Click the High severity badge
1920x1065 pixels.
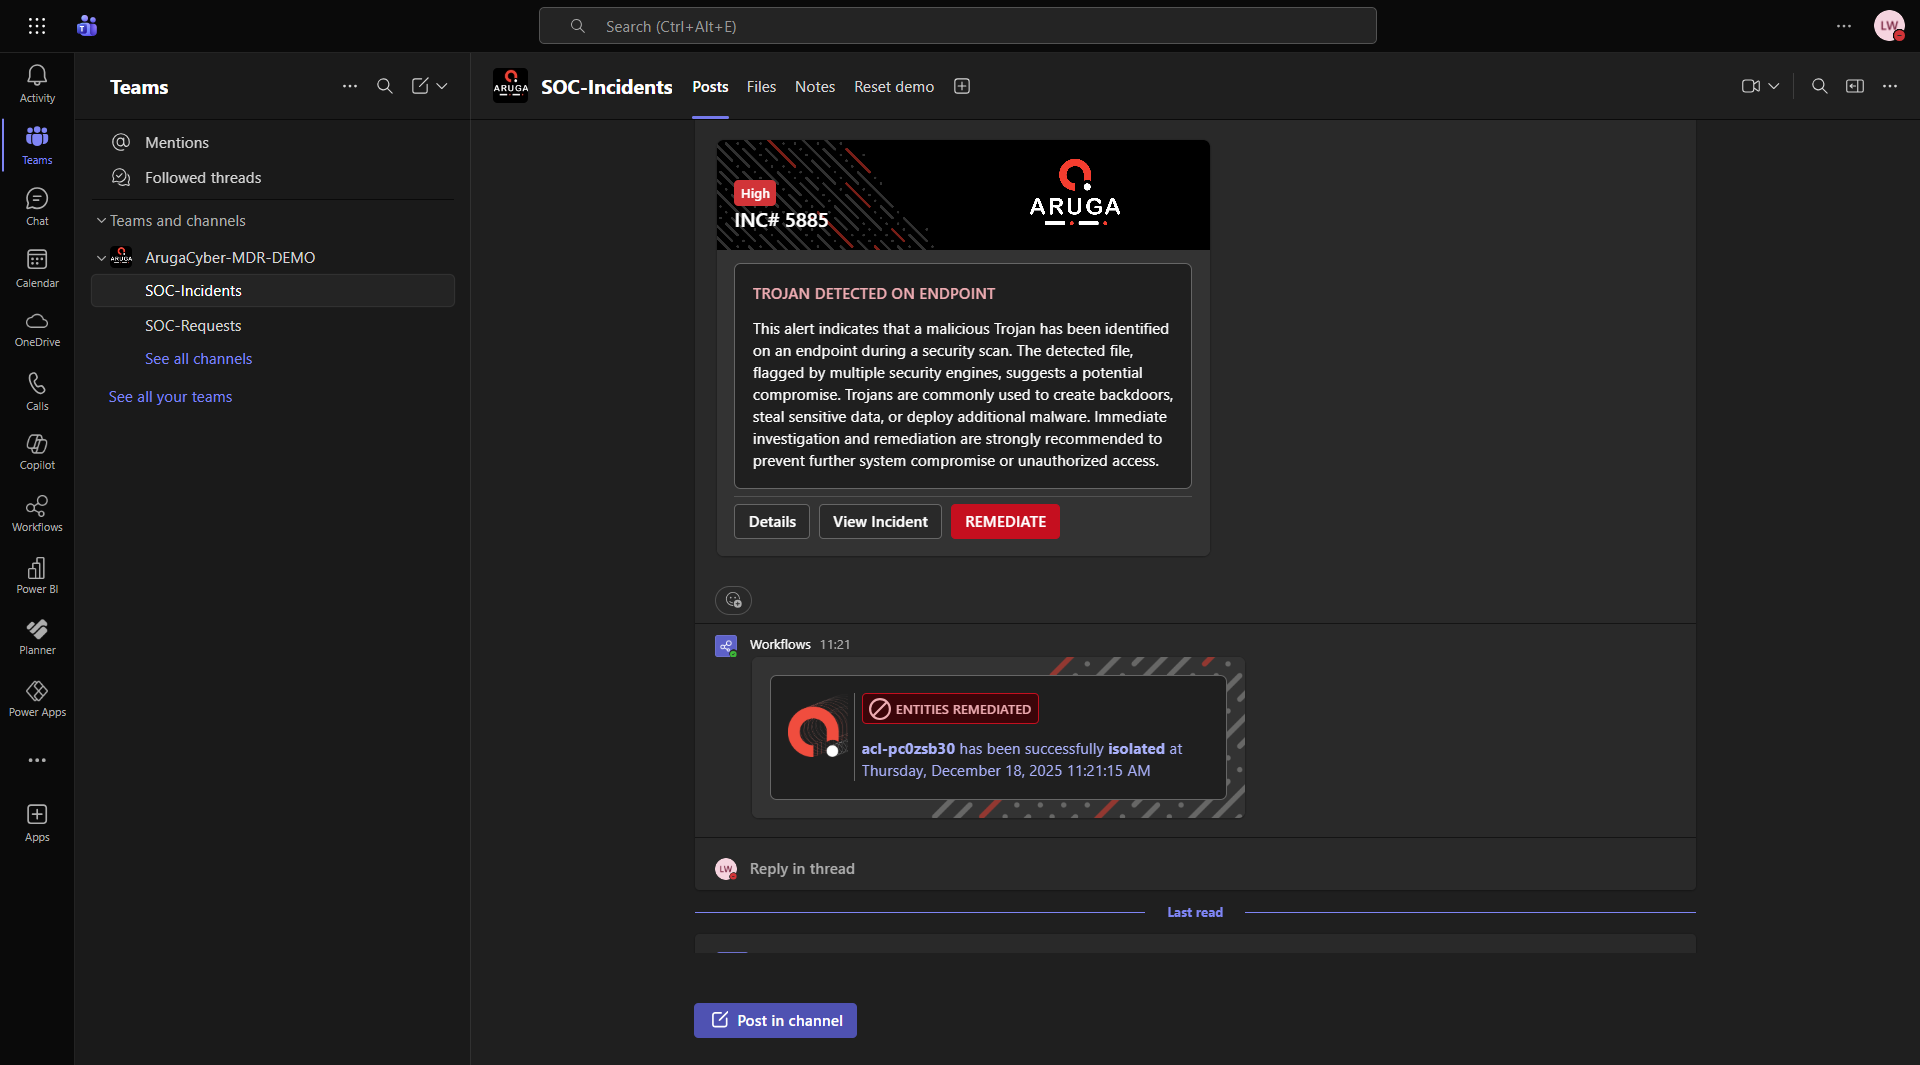click(755, 193)
